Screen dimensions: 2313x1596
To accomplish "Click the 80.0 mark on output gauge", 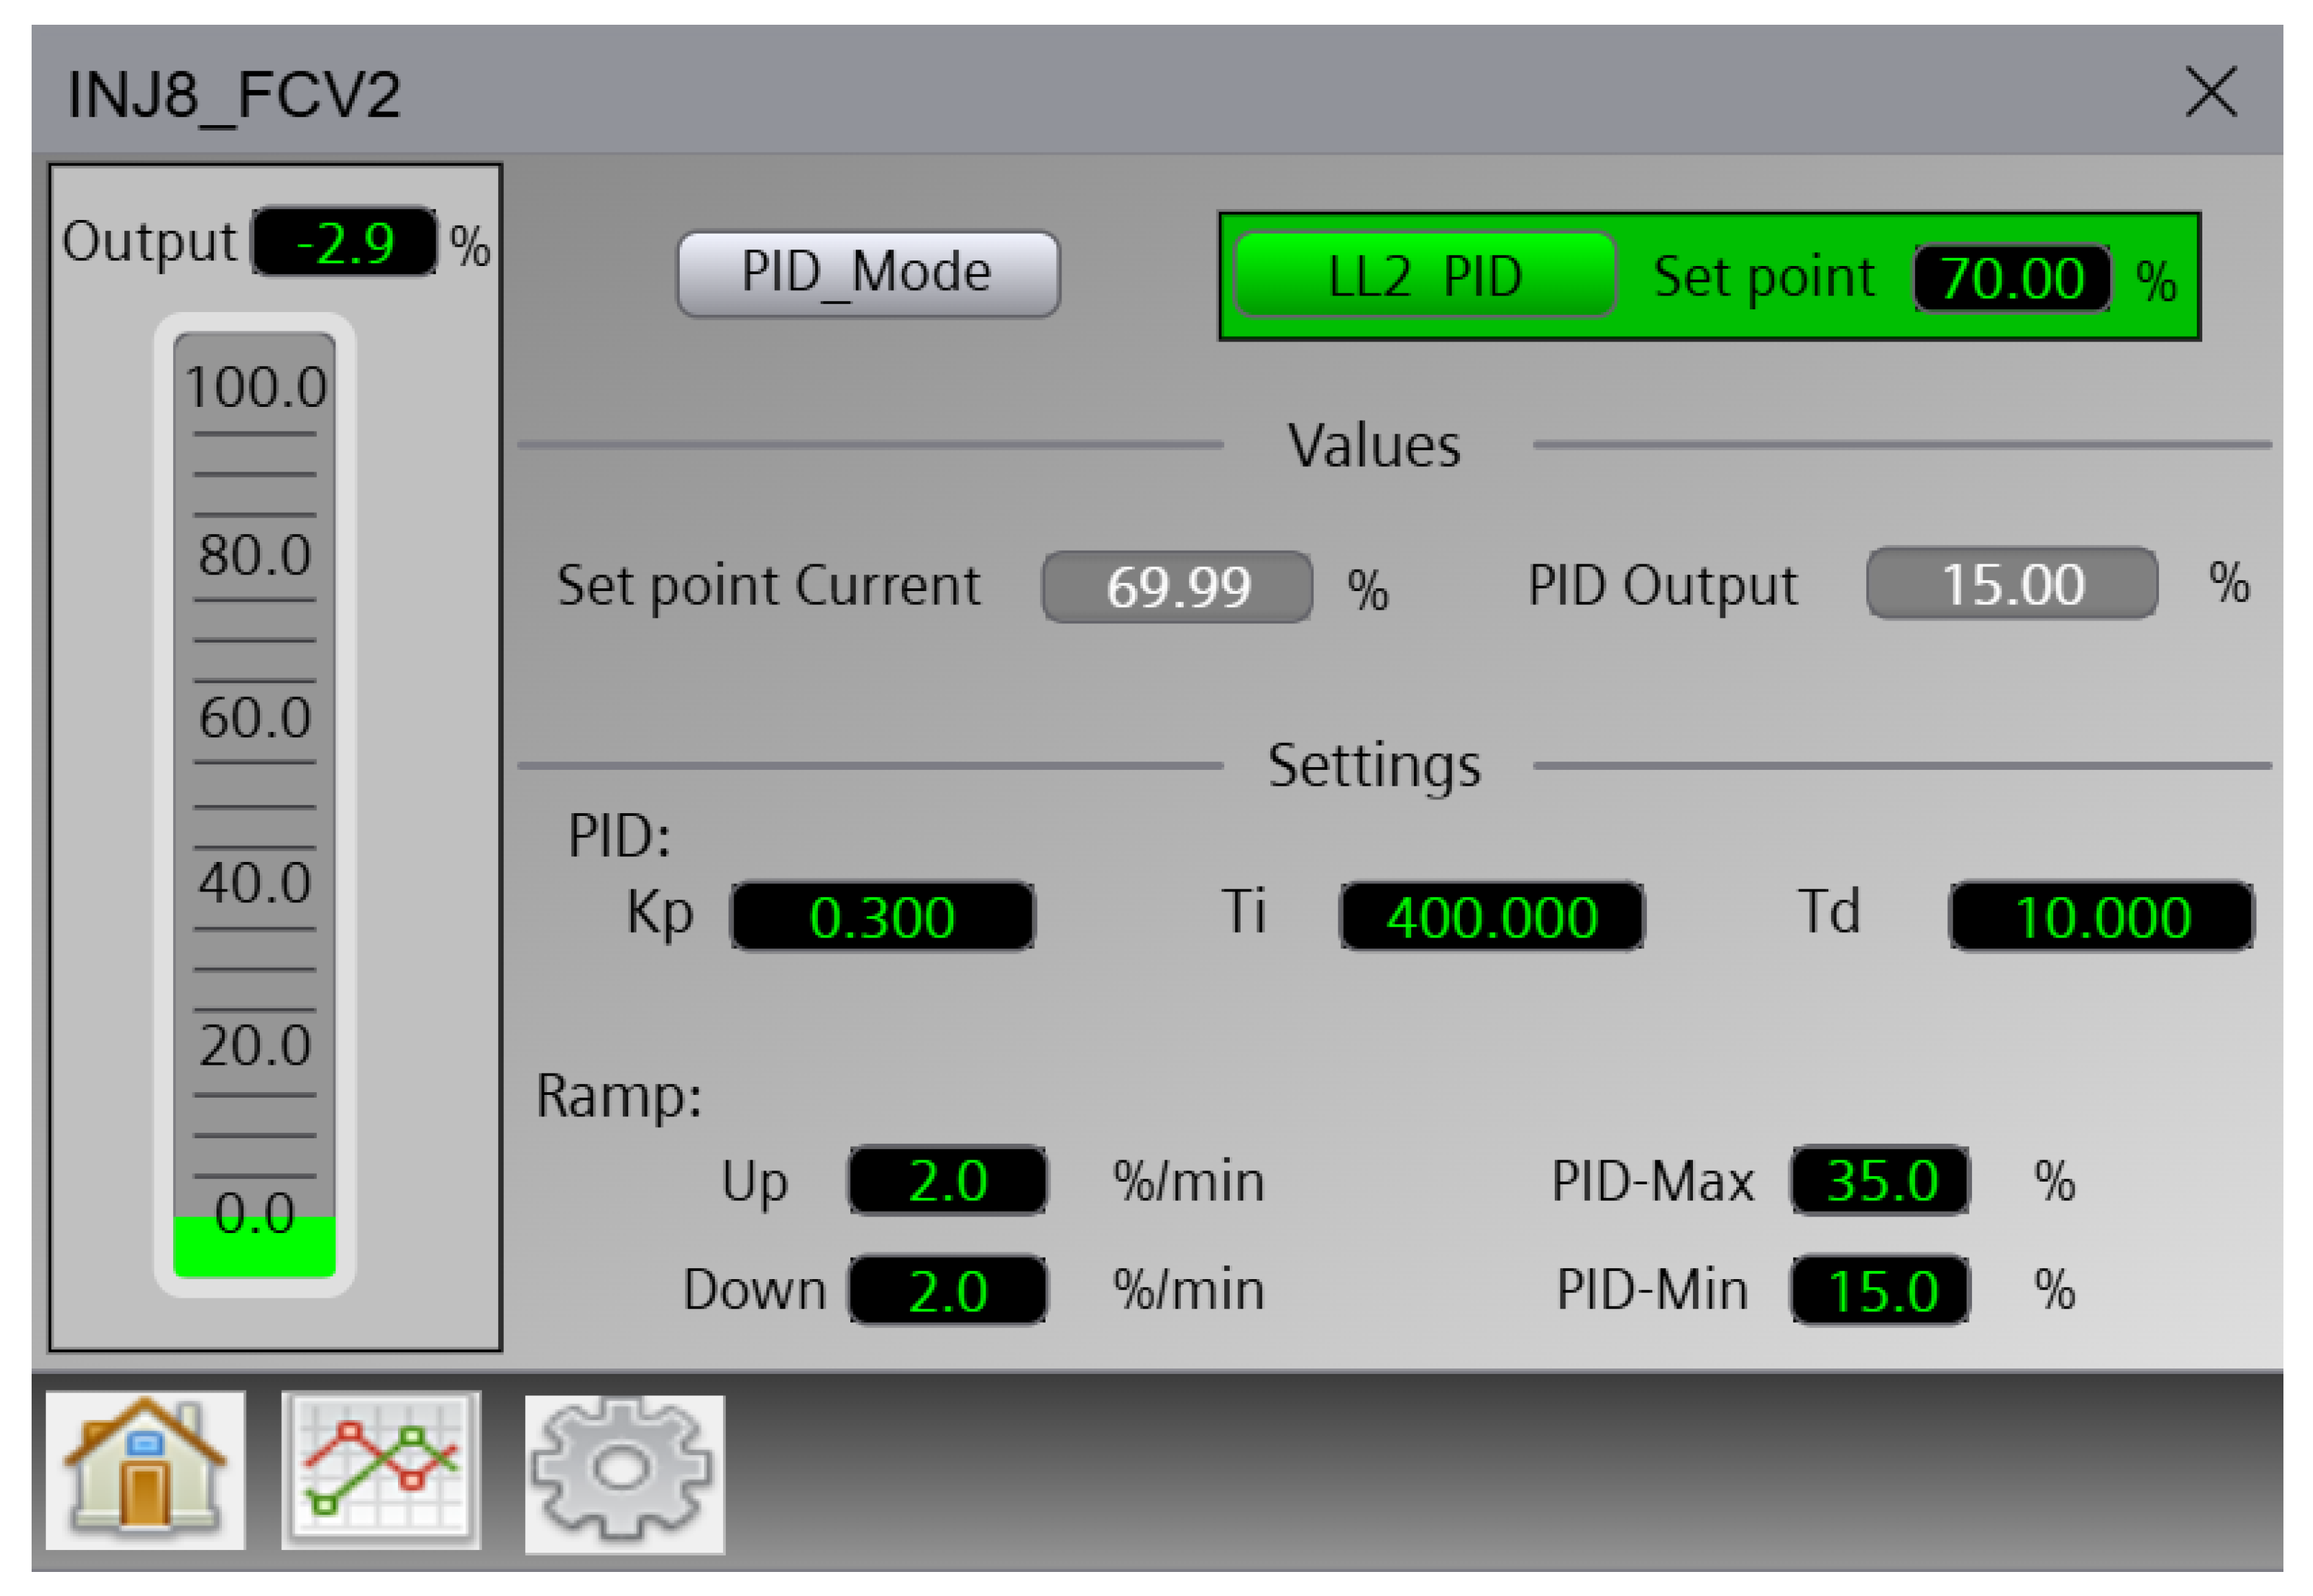I will coord(254,554).
